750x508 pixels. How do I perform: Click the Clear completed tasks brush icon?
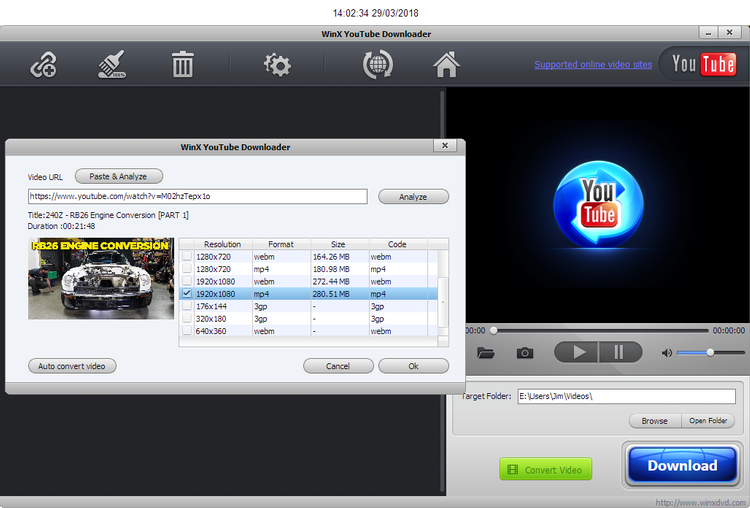pyautogui.click(x=112, y=65)
